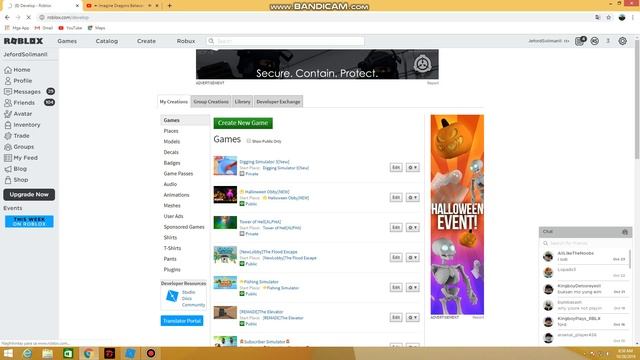Open chat settings gear in Chat panel
Image resolution: width=640 pixels, height=360 pixels.
tap(625, 232)
